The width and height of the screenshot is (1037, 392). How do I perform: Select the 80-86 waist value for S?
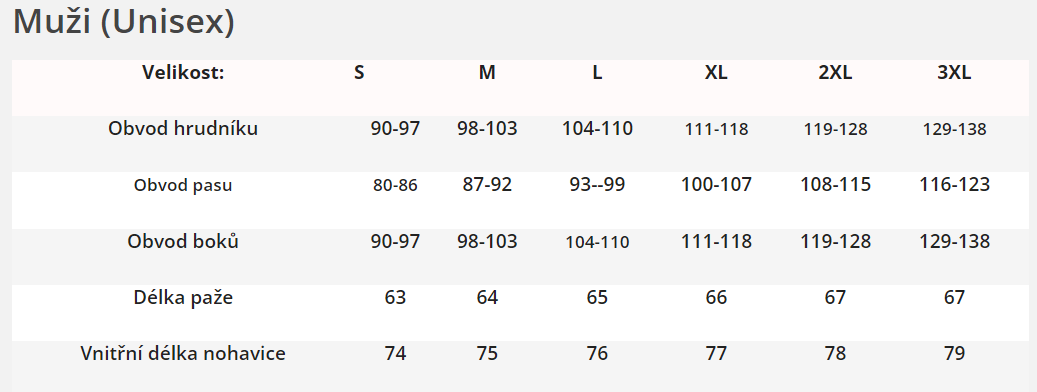point(395,186)
